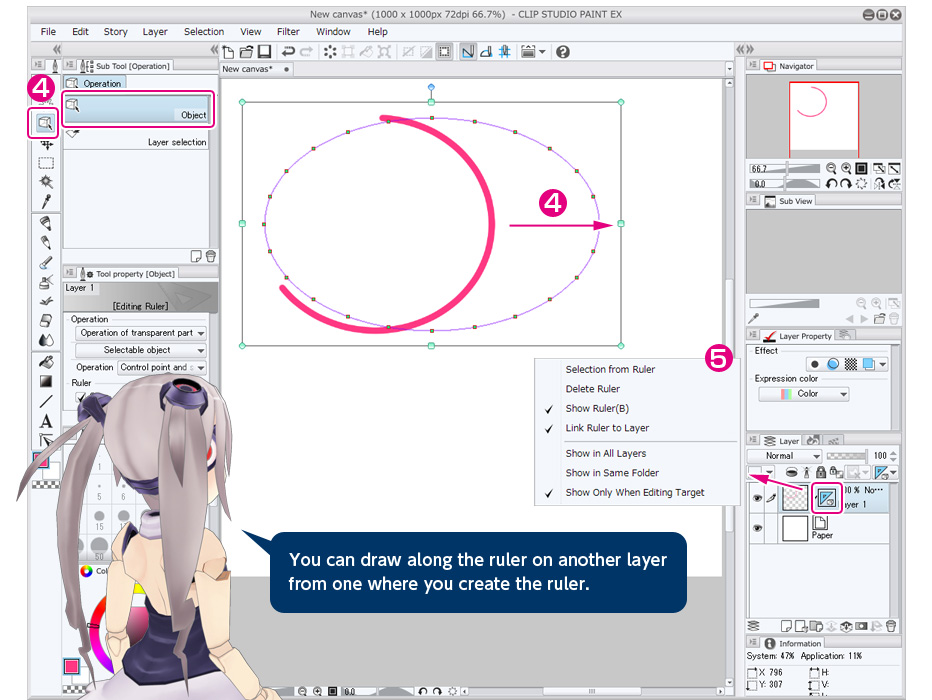Click the ruler icon on Layer 1
This screenshot has height=700, width=932.
tap(826, 497)
